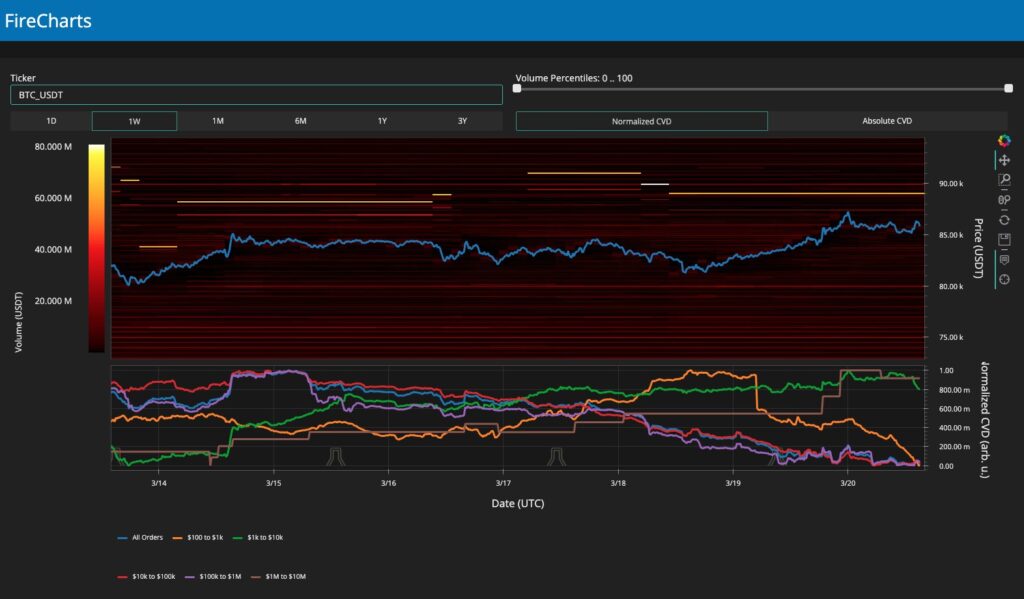1024x599 pixels.
Task: Switch to the 1M timeframe
Action: tap(215, 120)
